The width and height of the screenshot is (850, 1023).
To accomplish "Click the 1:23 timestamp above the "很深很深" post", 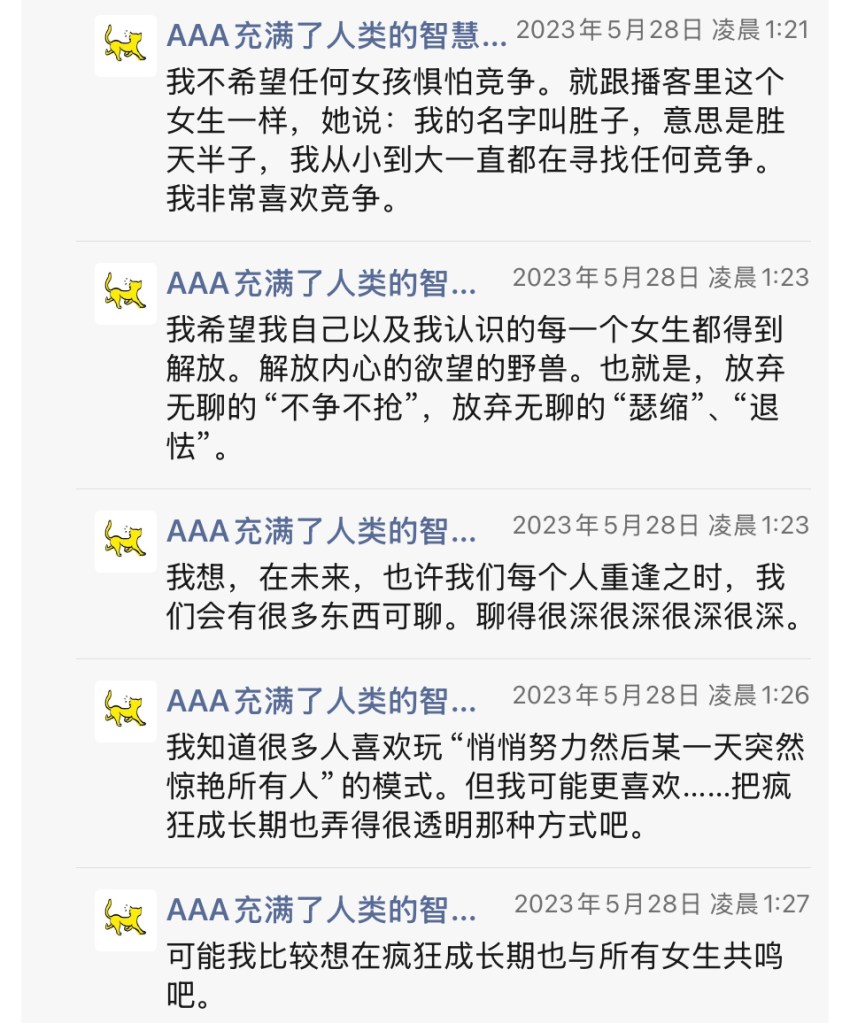I will [x=660, y=525].
